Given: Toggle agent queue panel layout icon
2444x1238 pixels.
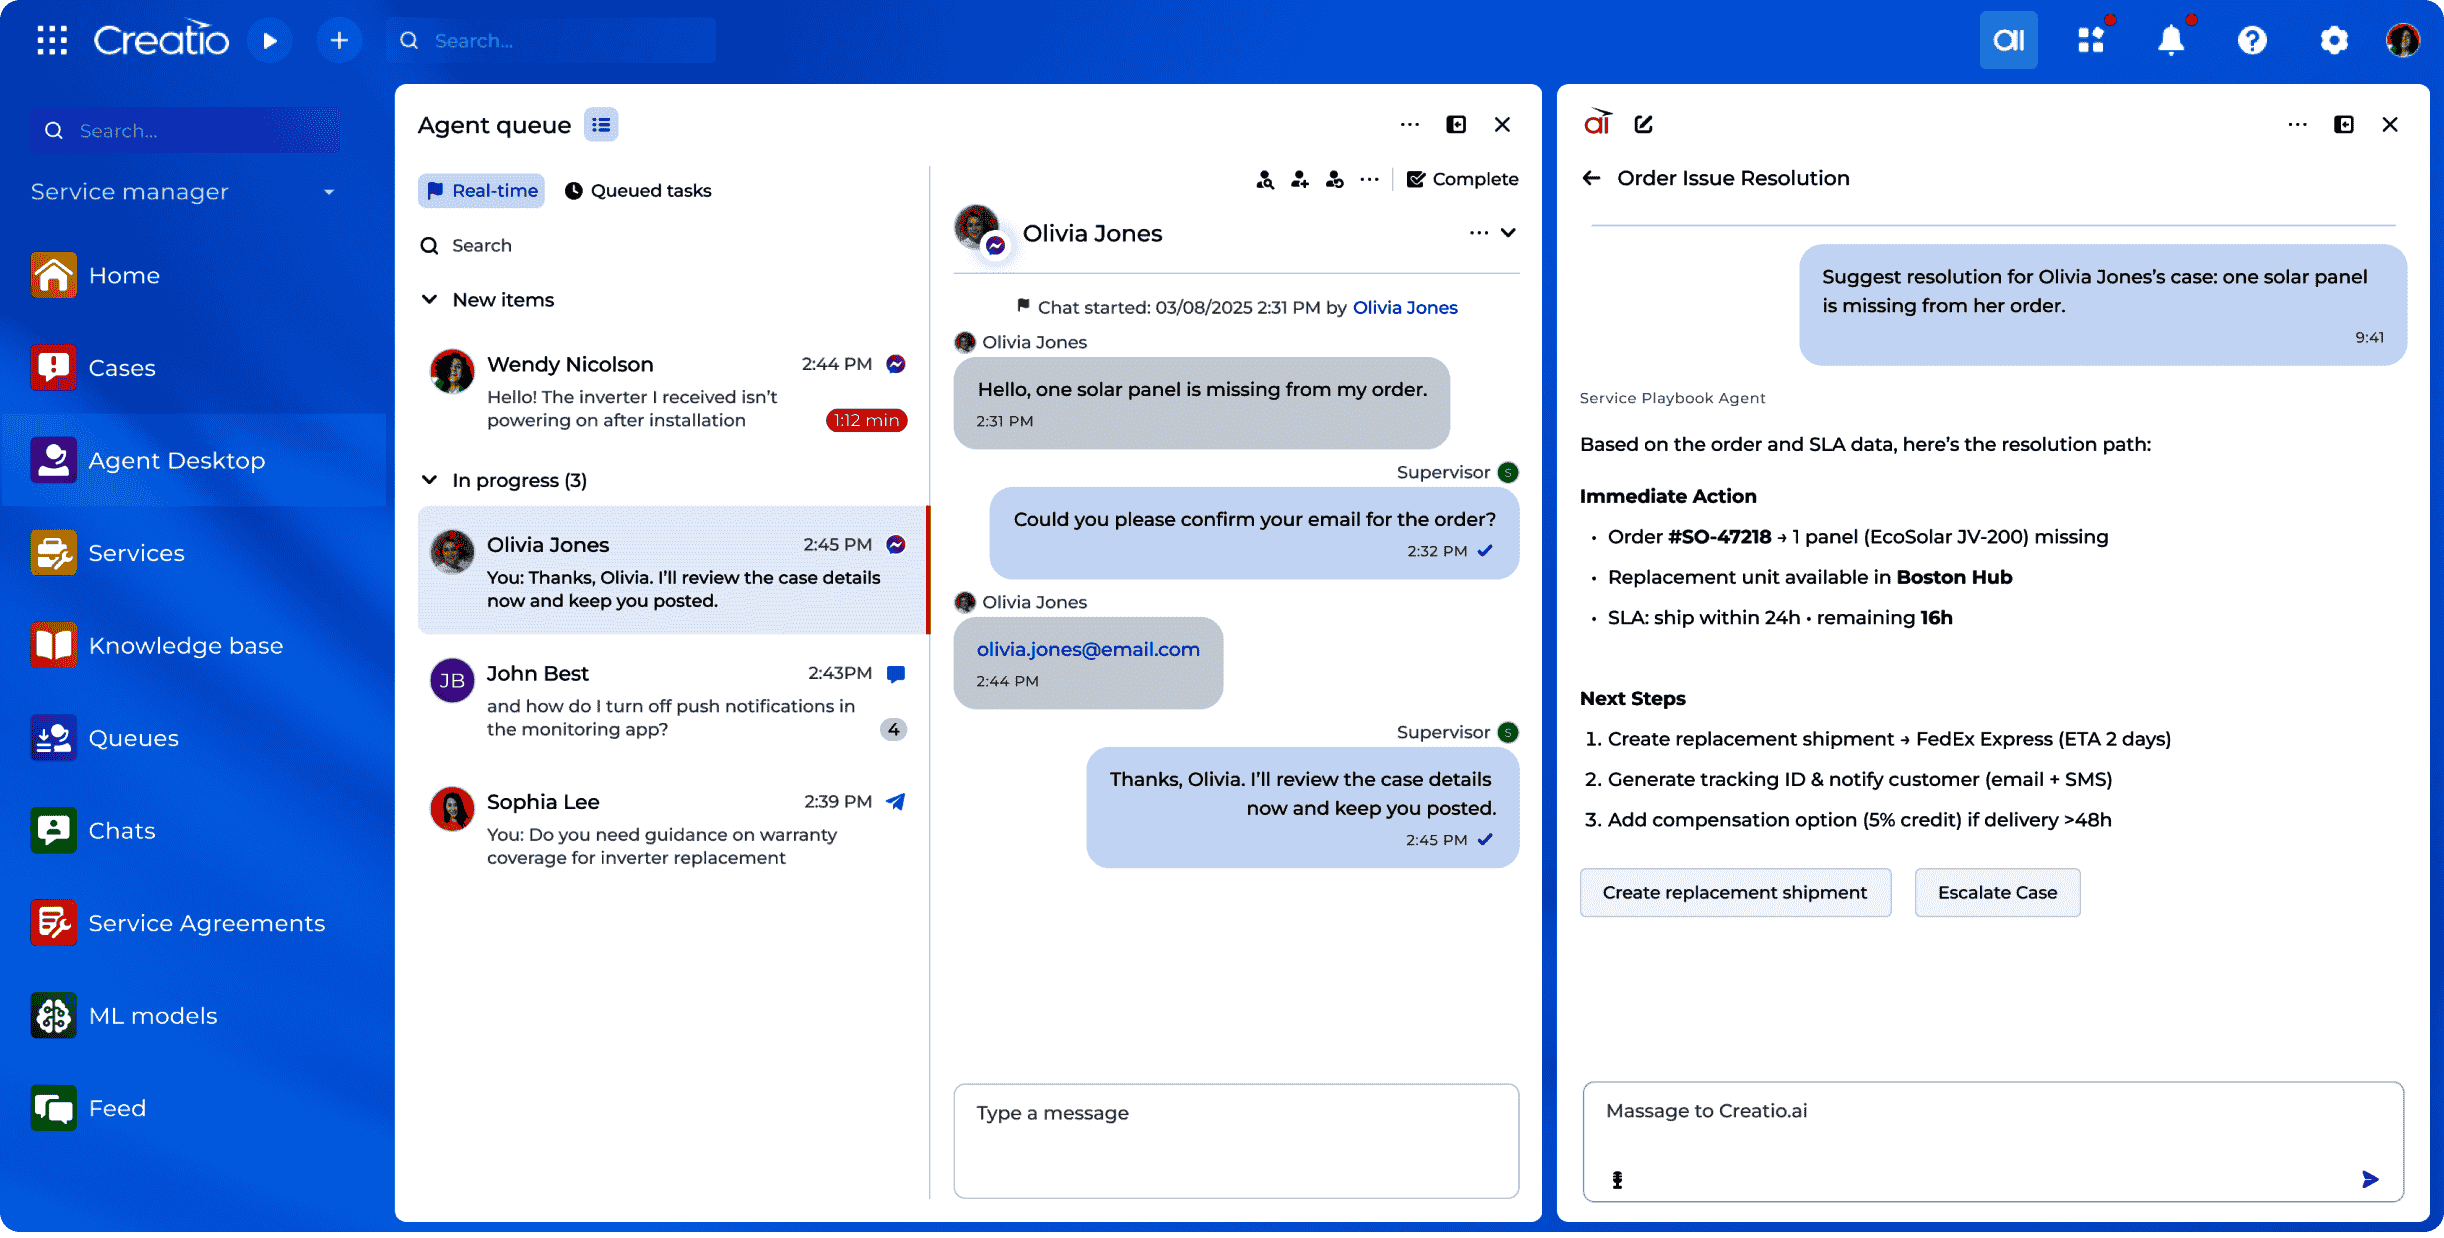Looking at the screenshot, I should [1456, 124].
